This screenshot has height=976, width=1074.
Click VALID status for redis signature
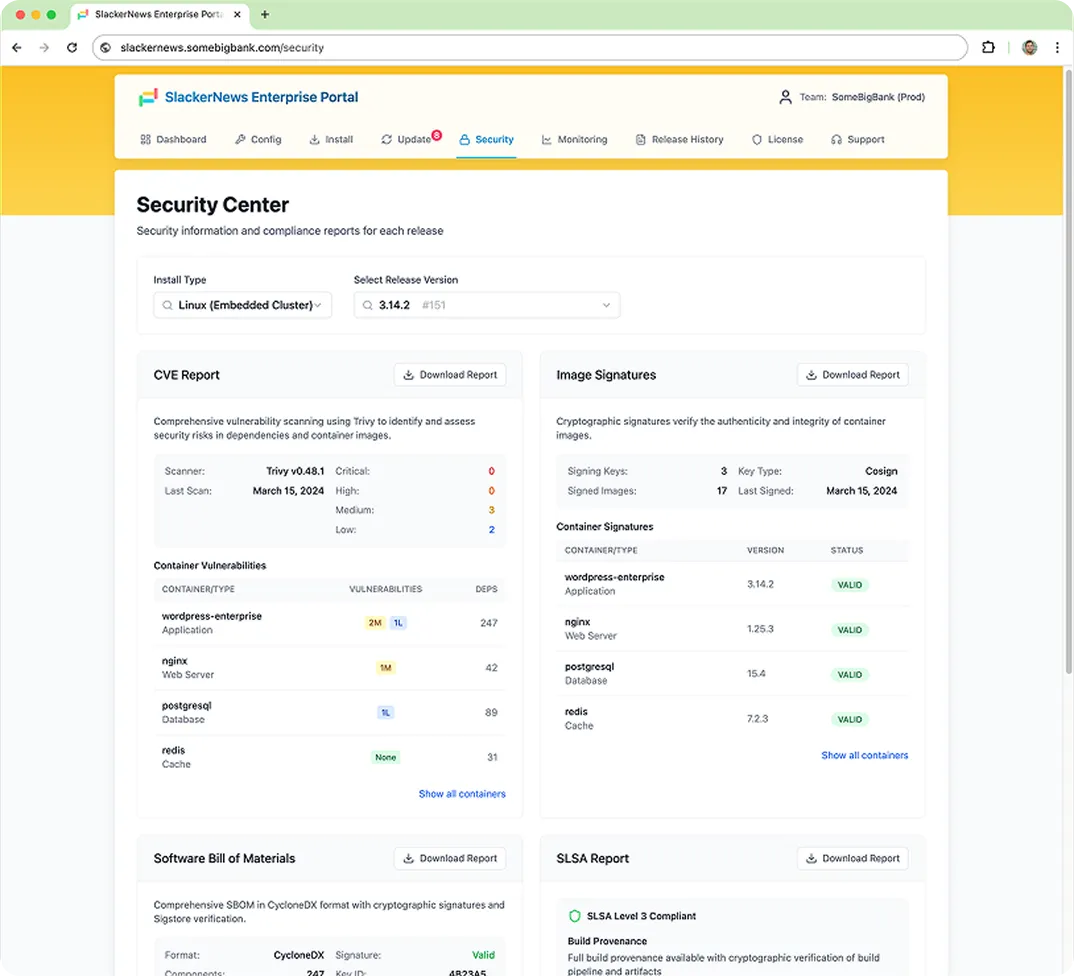click(x=850, y=720)
